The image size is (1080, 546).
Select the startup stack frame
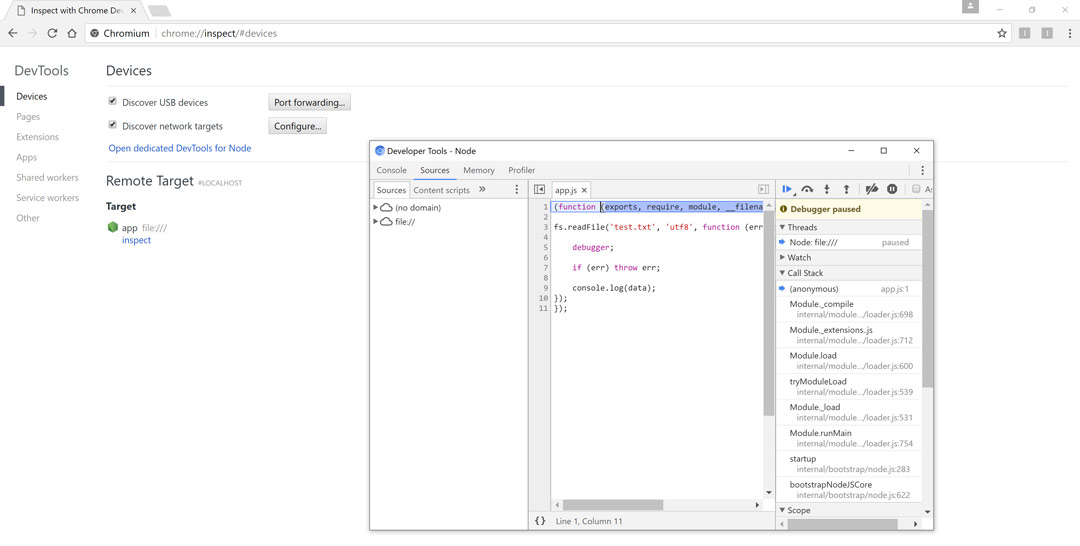[849, 464]
